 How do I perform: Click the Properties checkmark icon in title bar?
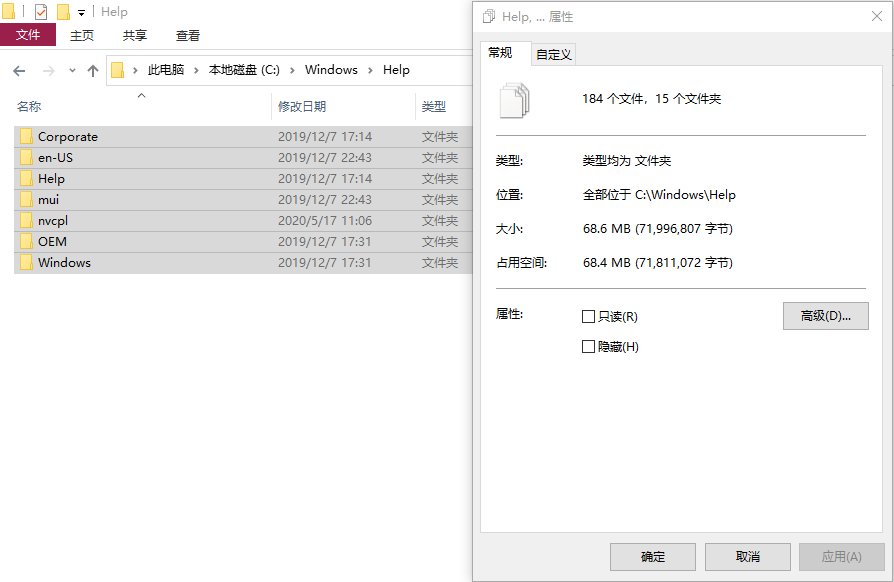41,12
